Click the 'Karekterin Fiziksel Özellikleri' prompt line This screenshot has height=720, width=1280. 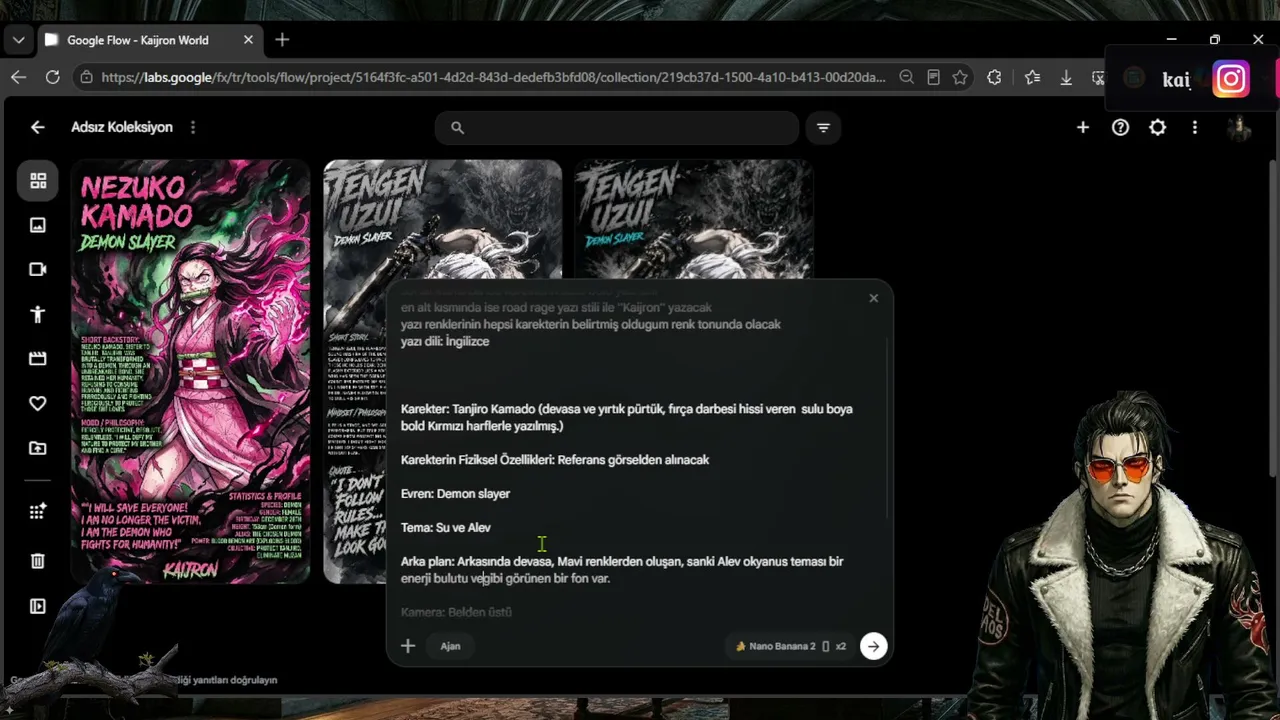click(555, 460)
